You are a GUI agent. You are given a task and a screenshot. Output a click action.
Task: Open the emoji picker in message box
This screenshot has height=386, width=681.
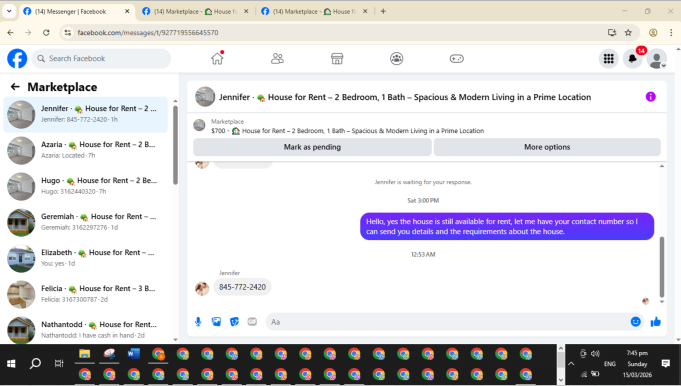[x=635, y=322]
